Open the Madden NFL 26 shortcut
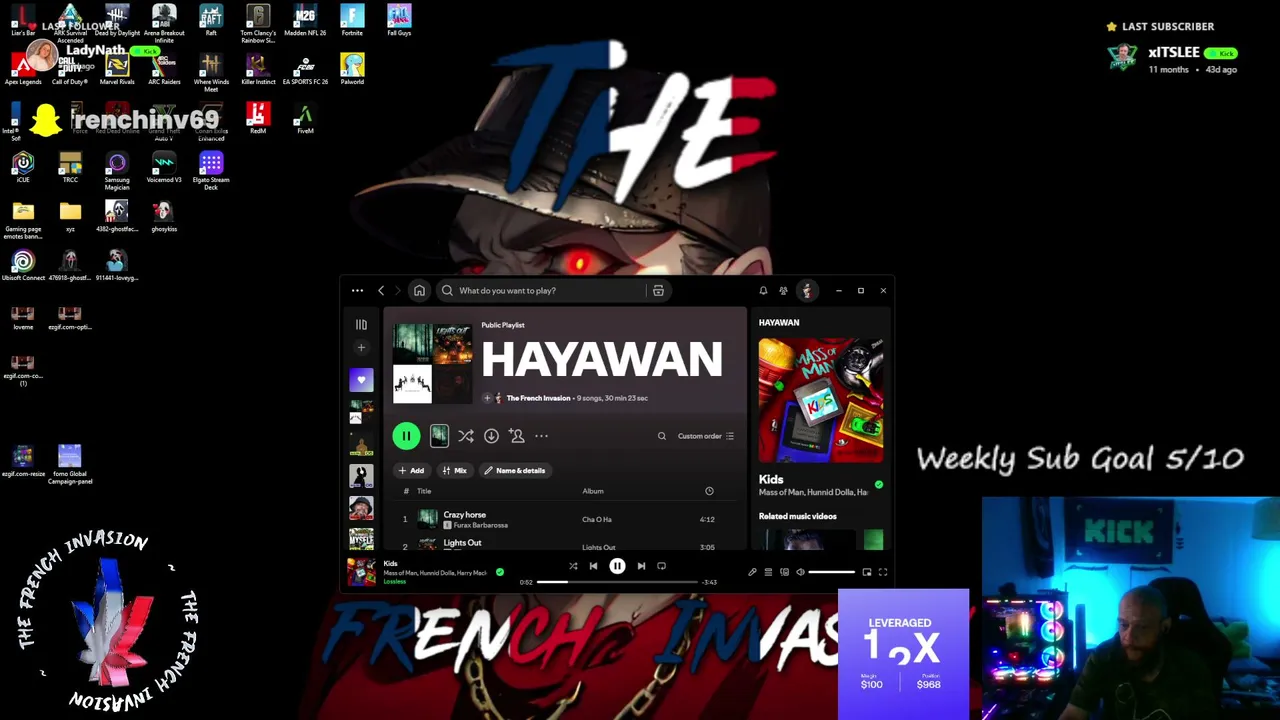 click(x=305, y=21)
